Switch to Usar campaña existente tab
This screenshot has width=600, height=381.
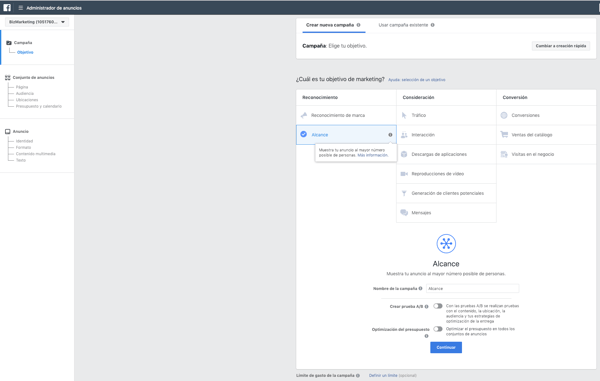pyautogui.click(x=403, y=25)
